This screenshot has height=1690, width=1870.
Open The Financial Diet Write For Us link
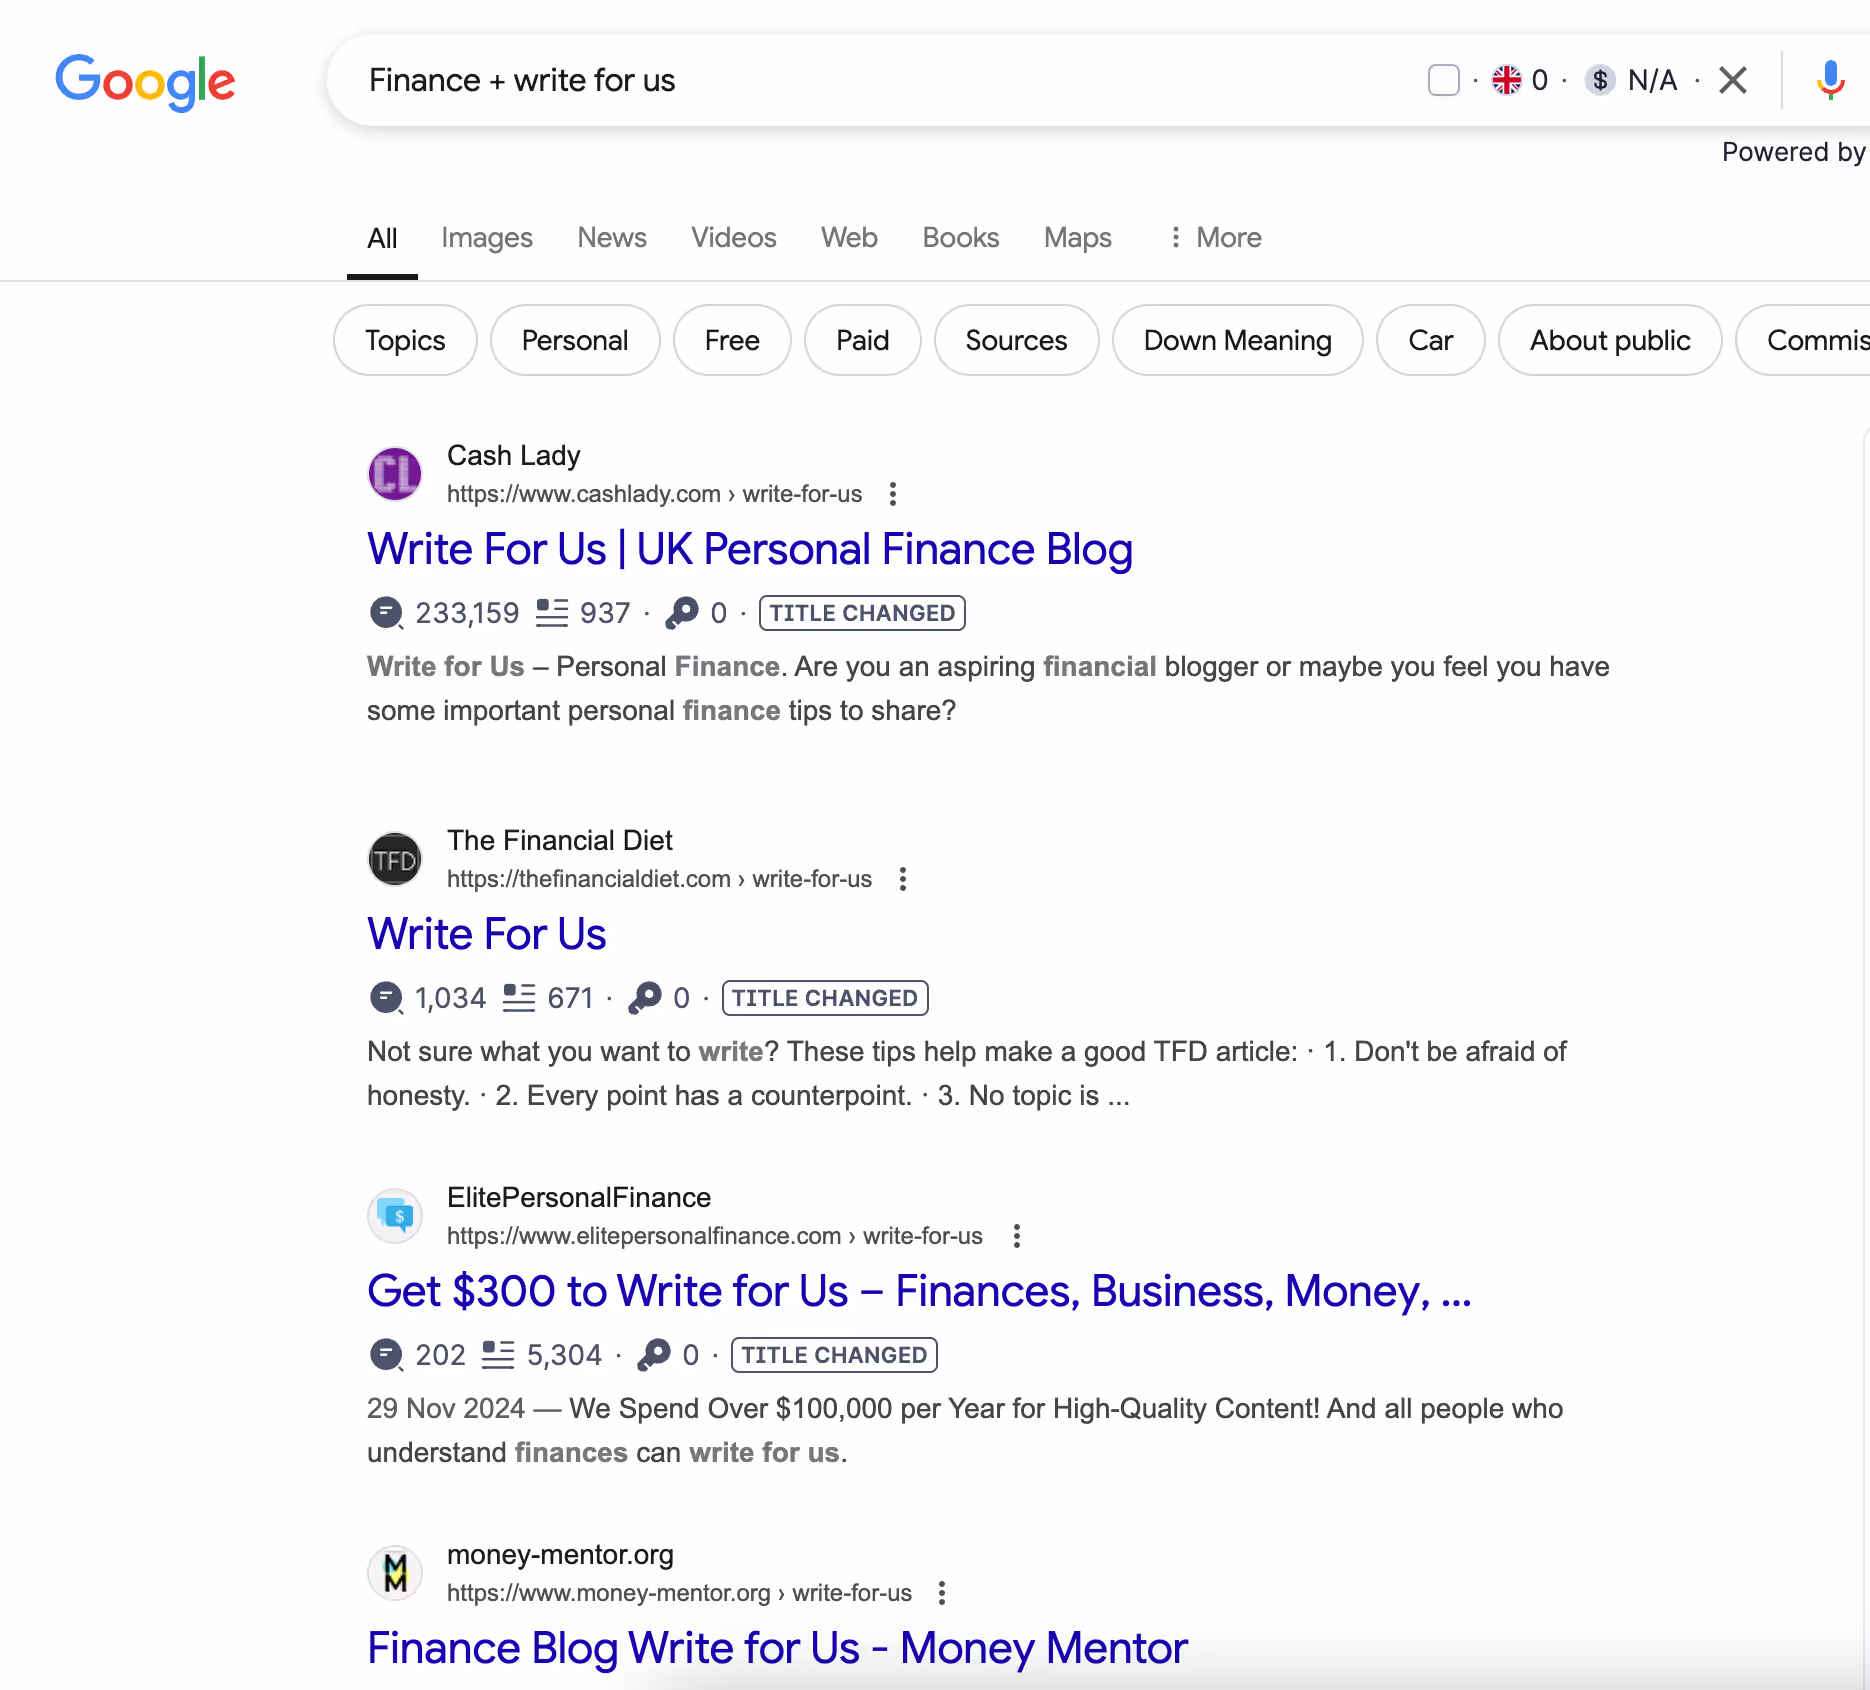[x=487, y=934]
